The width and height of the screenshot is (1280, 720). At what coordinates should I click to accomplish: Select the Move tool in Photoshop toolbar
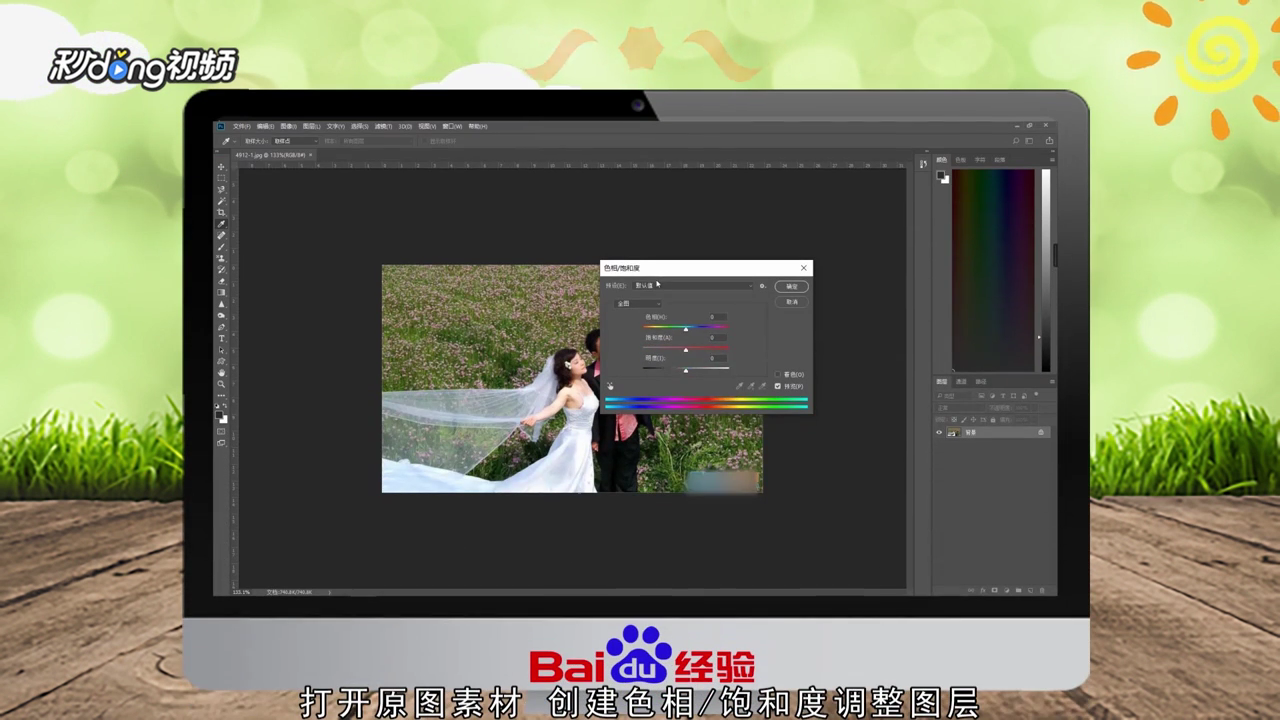tap(221, 167)
